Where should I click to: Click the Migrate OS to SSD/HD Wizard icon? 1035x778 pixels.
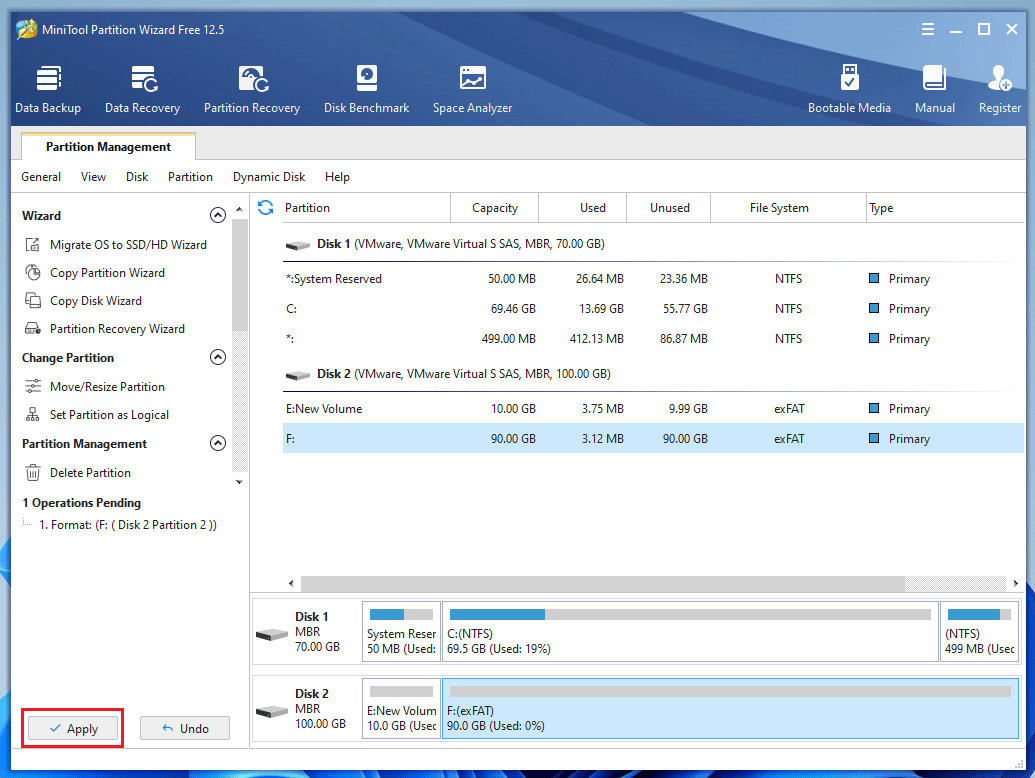coord(32,245)
